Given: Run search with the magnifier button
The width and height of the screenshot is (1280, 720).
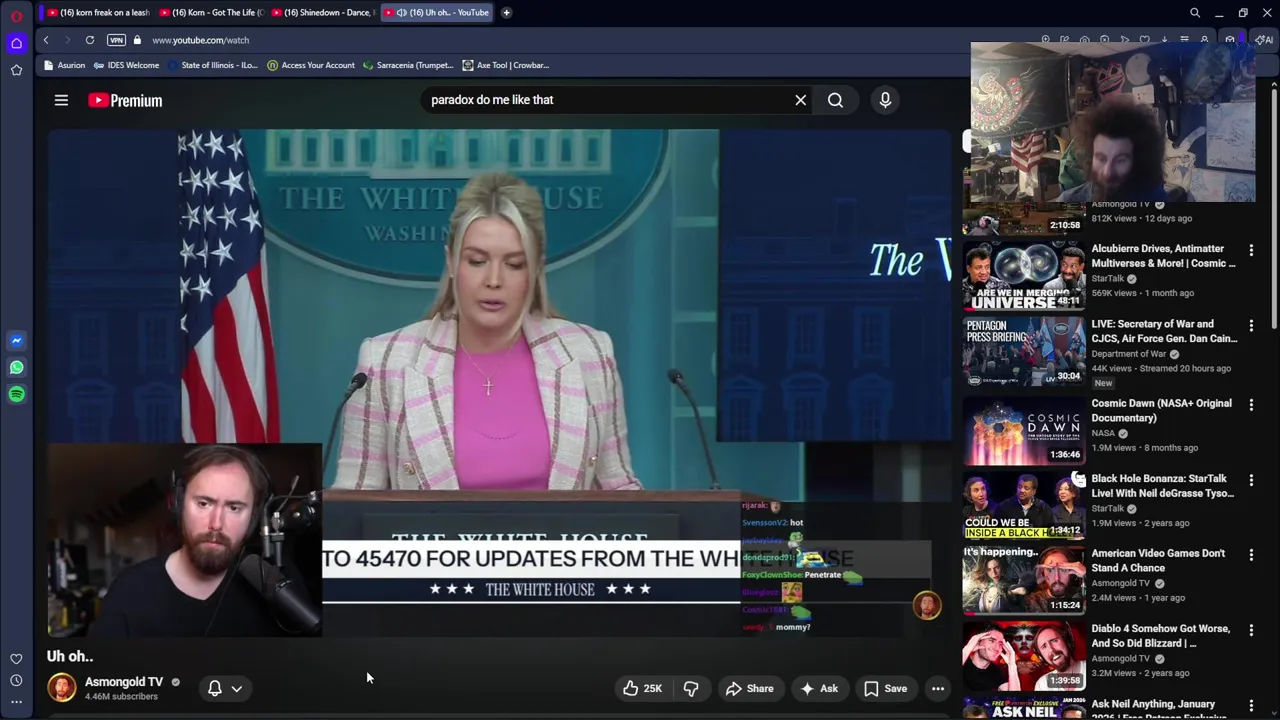Looking at the screenshot, I should point(835,100).
